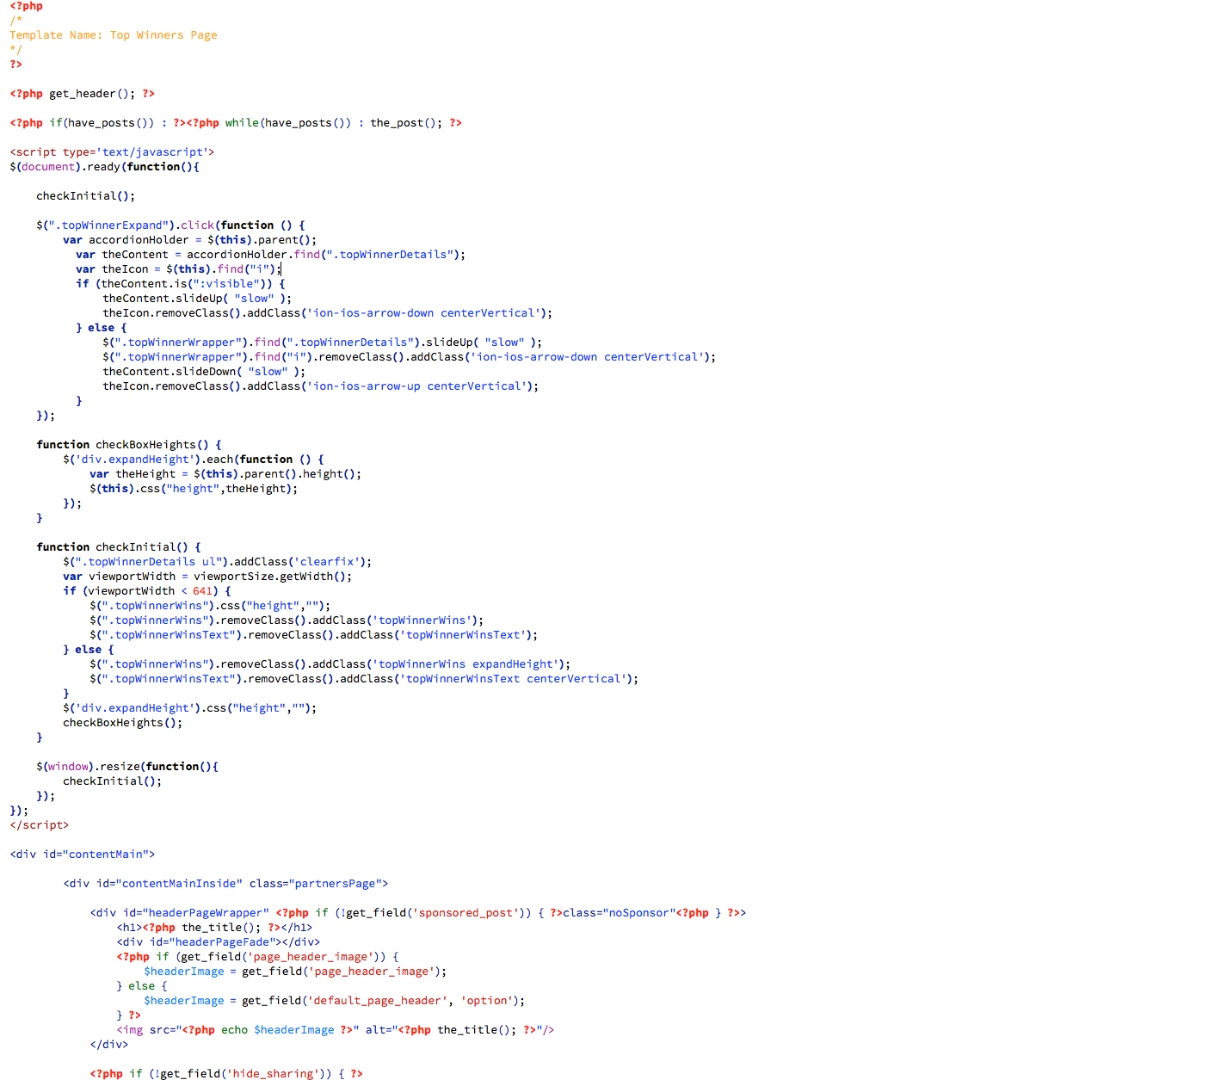Click the theIcon addClass 'ion-ios-arrow-up centerVertical' line
The width and height of the screenshot is (1227, 1080).
320,386
